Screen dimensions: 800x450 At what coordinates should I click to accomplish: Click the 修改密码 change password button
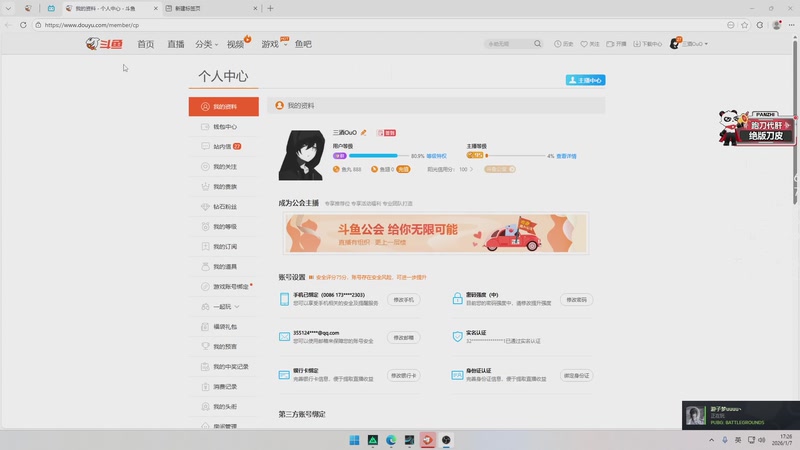(577, 300)
